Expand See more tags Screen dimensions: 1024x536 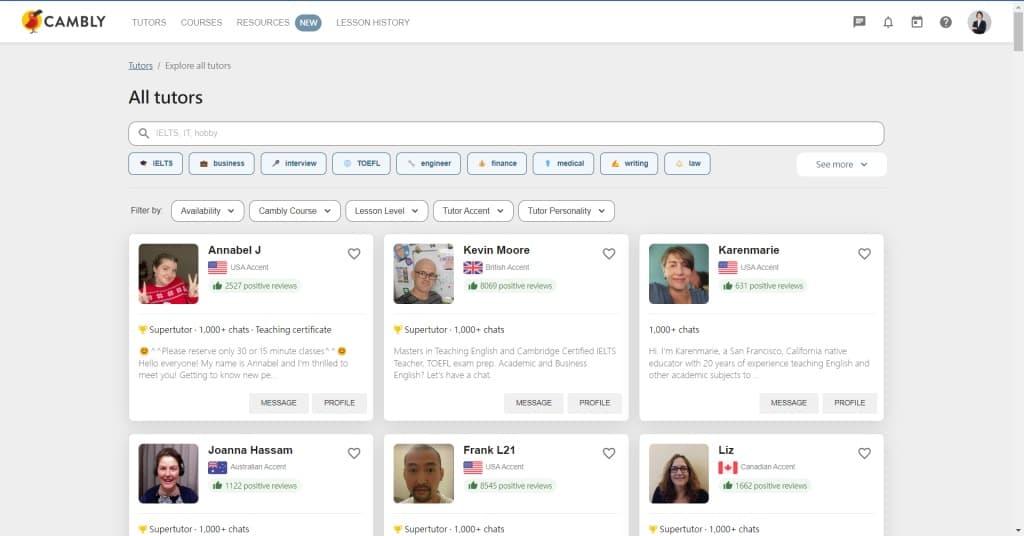841,165
